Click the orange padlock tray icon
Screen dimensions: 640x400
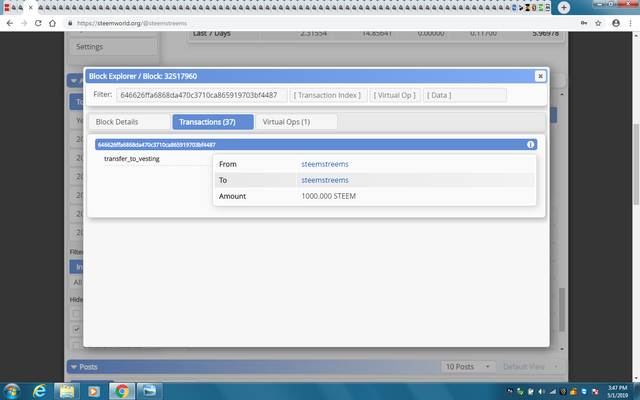[573, 391]
